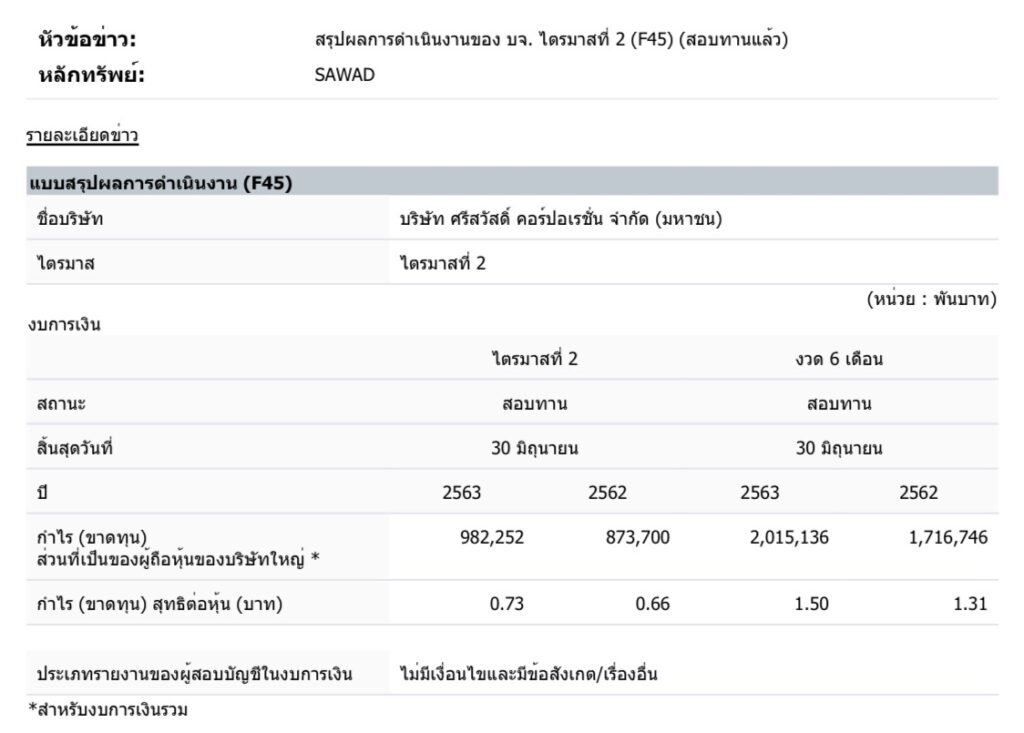Screen dimensions: 1024x733
Task: Click the งวด 6 เดือน column header
Action: pos(838,359)
